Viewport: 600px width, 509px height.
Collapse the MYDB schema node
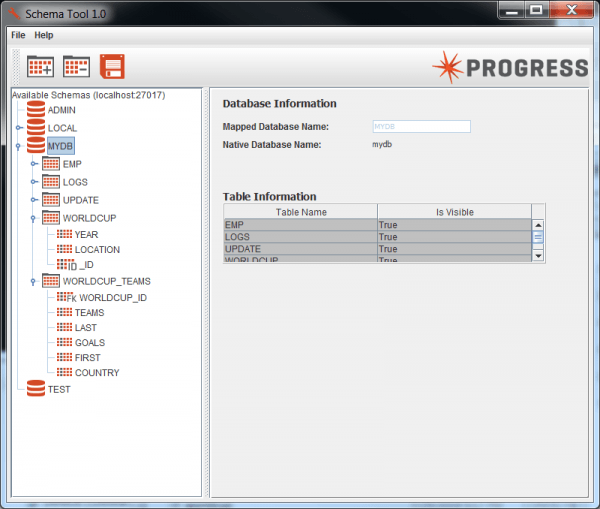point(18,146)
